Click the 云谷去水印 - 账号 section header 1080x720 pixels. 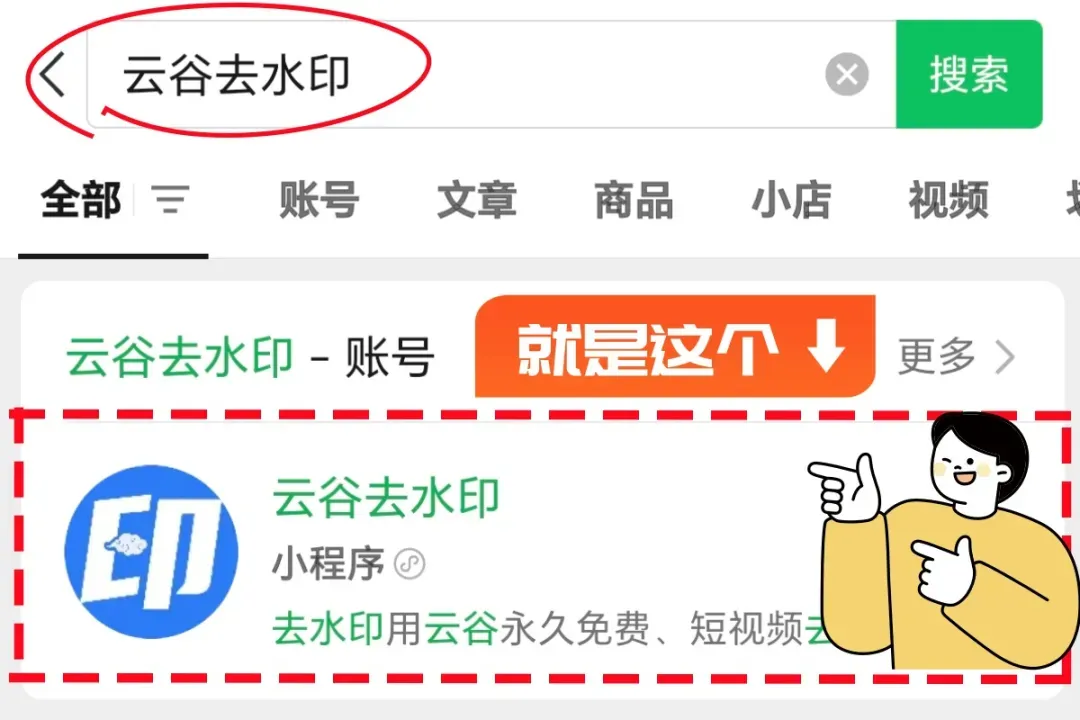pos(250,358)
